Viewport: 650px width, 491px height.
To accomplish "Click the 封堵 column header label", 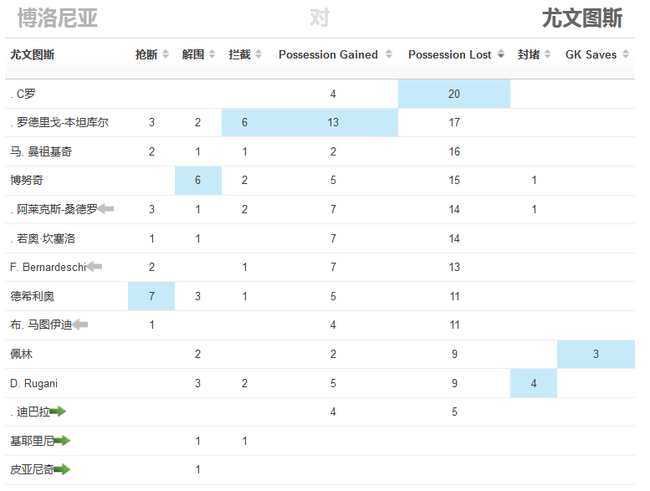I will point(528,54).
